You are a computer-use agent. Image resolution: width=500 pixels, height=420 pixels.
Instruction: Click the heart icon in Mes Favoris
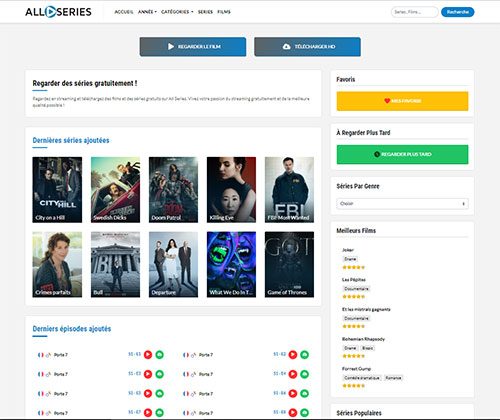(387, 101)
